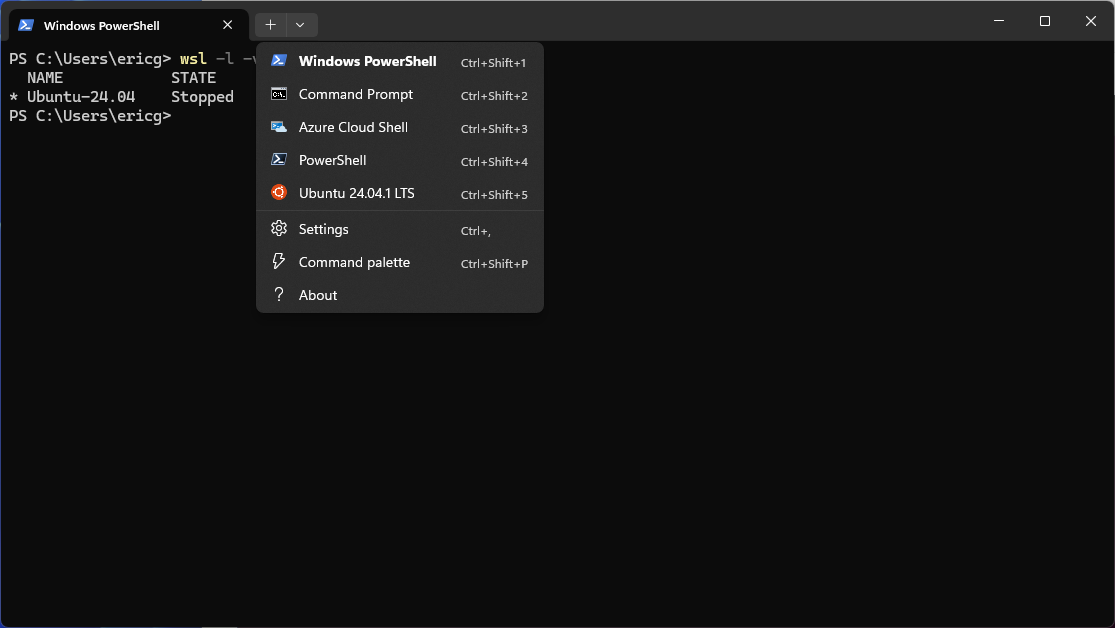Click the Ctrl+Shift+3 shortcut label
This screenshot has height=628, width=1115.
(494, 129)
